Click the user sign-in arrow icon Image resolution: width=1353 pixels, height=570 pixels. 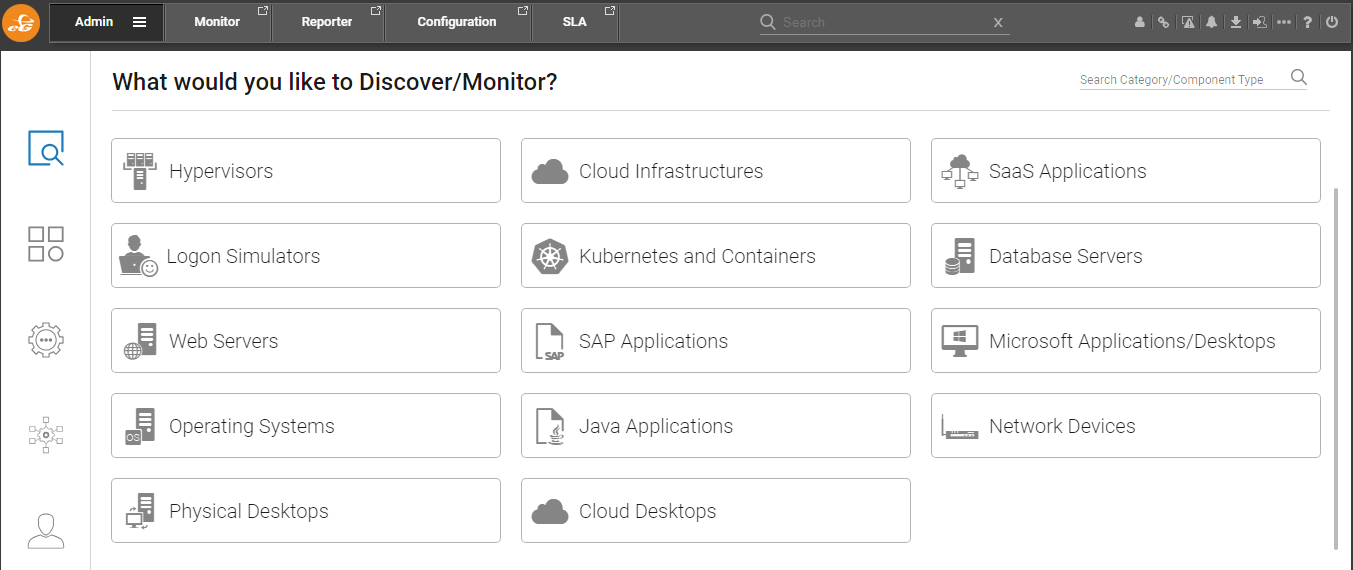(x=1259, y=22)
